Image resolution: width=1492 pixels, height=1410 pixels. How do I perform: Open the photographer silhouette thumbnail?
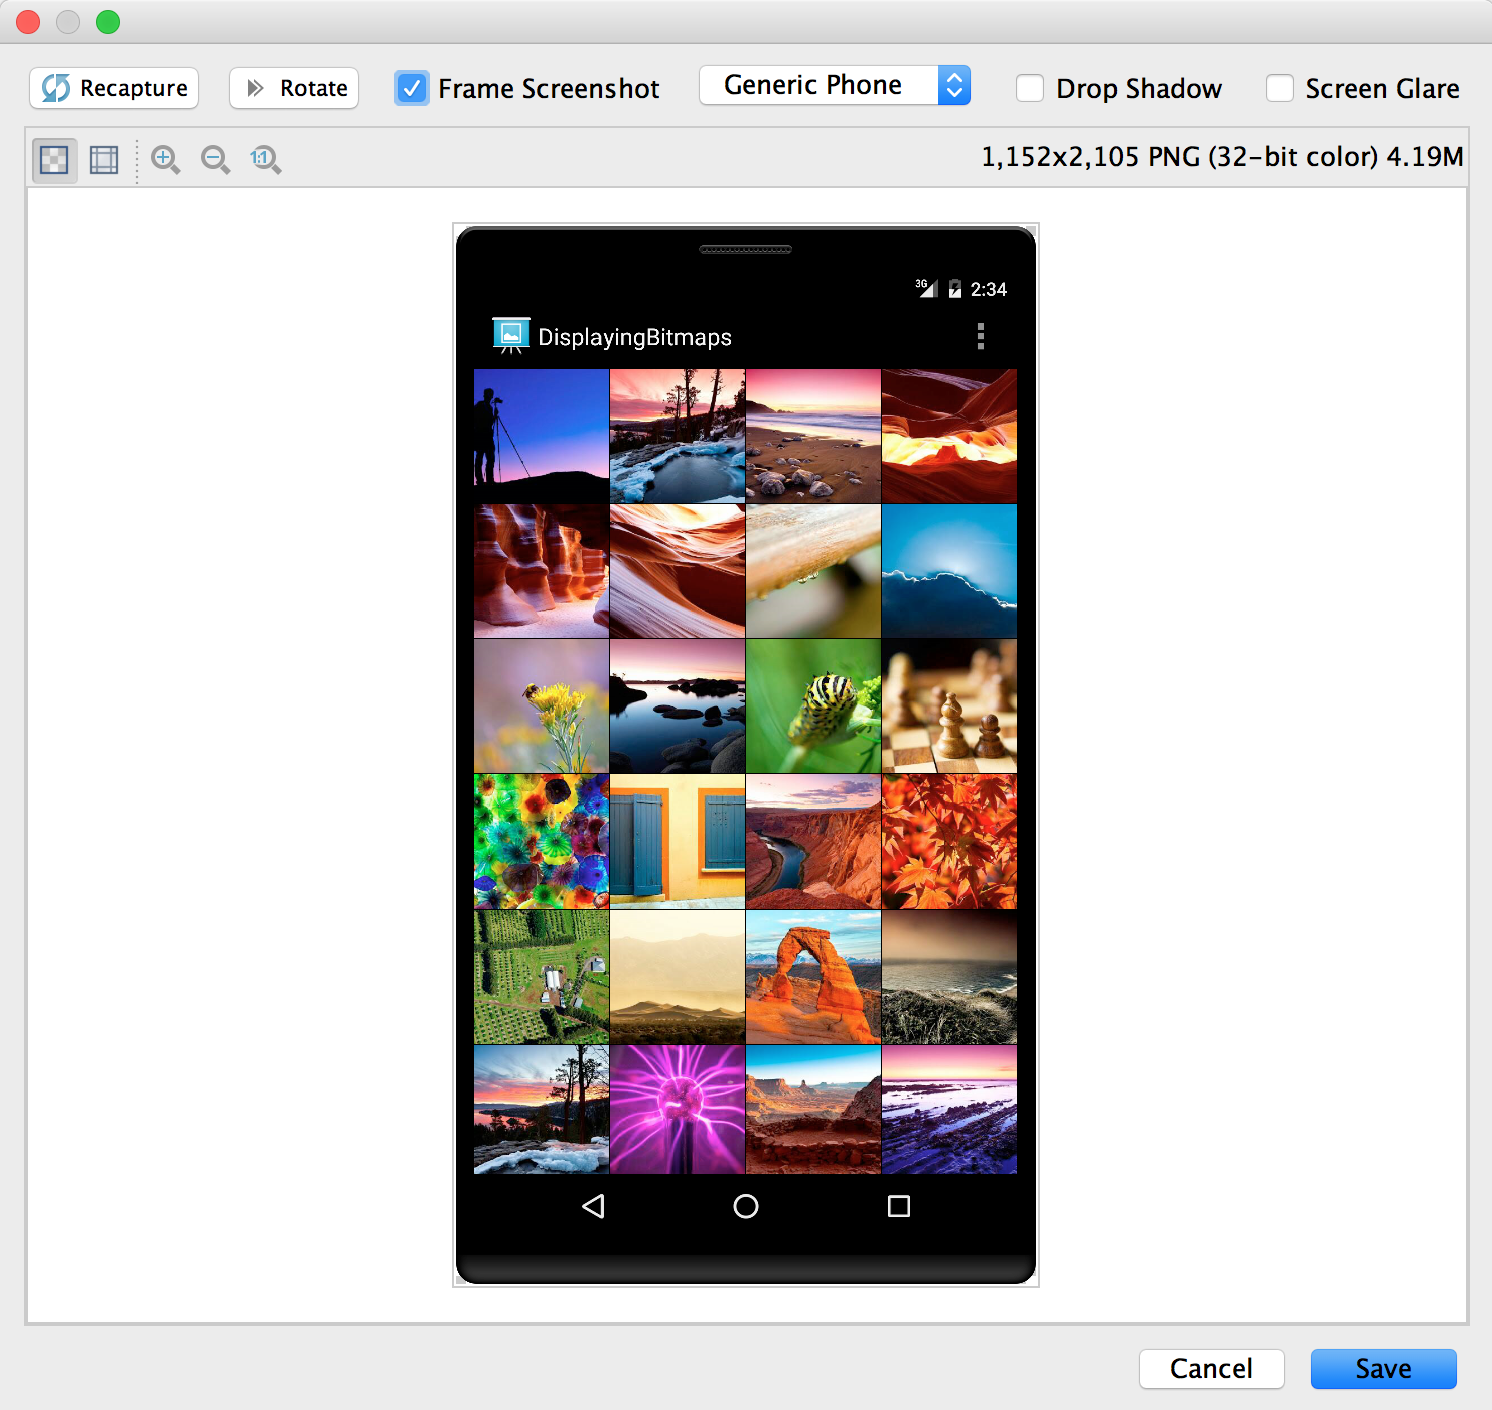[x=541, y=436]
